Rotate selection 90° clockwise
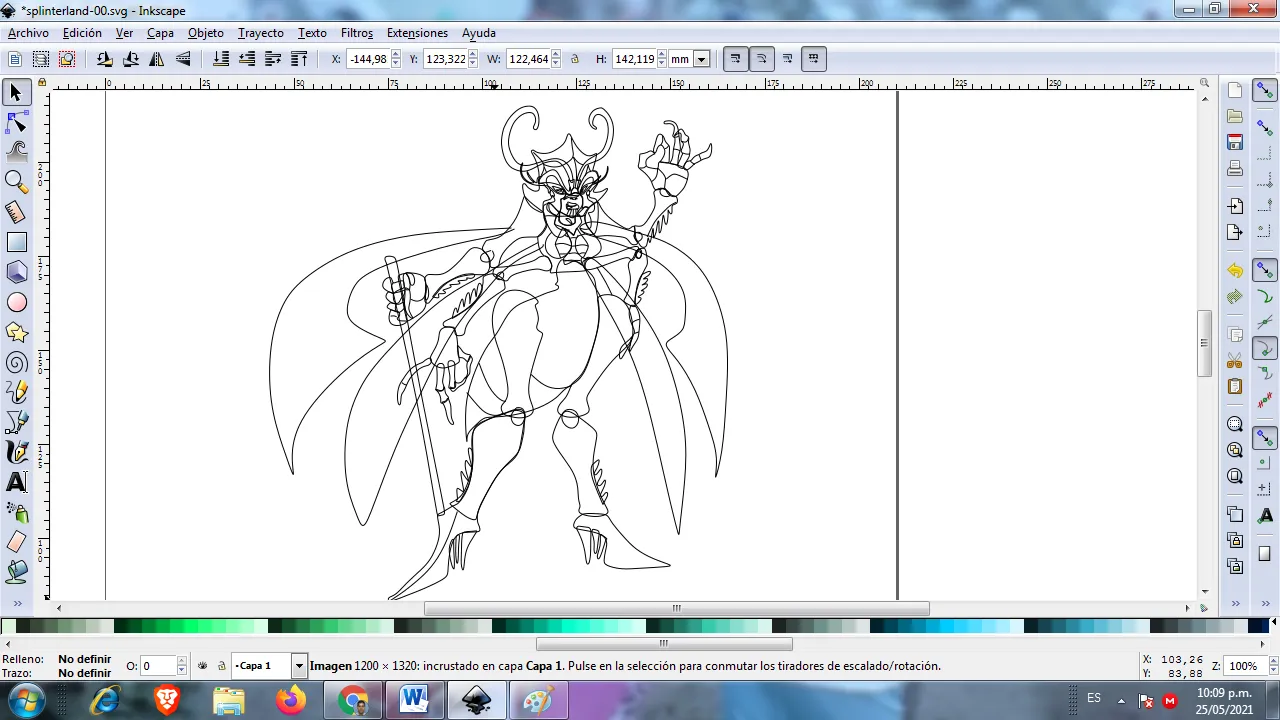The height and width of the screenshot is (720, 1280). [131, 59]
